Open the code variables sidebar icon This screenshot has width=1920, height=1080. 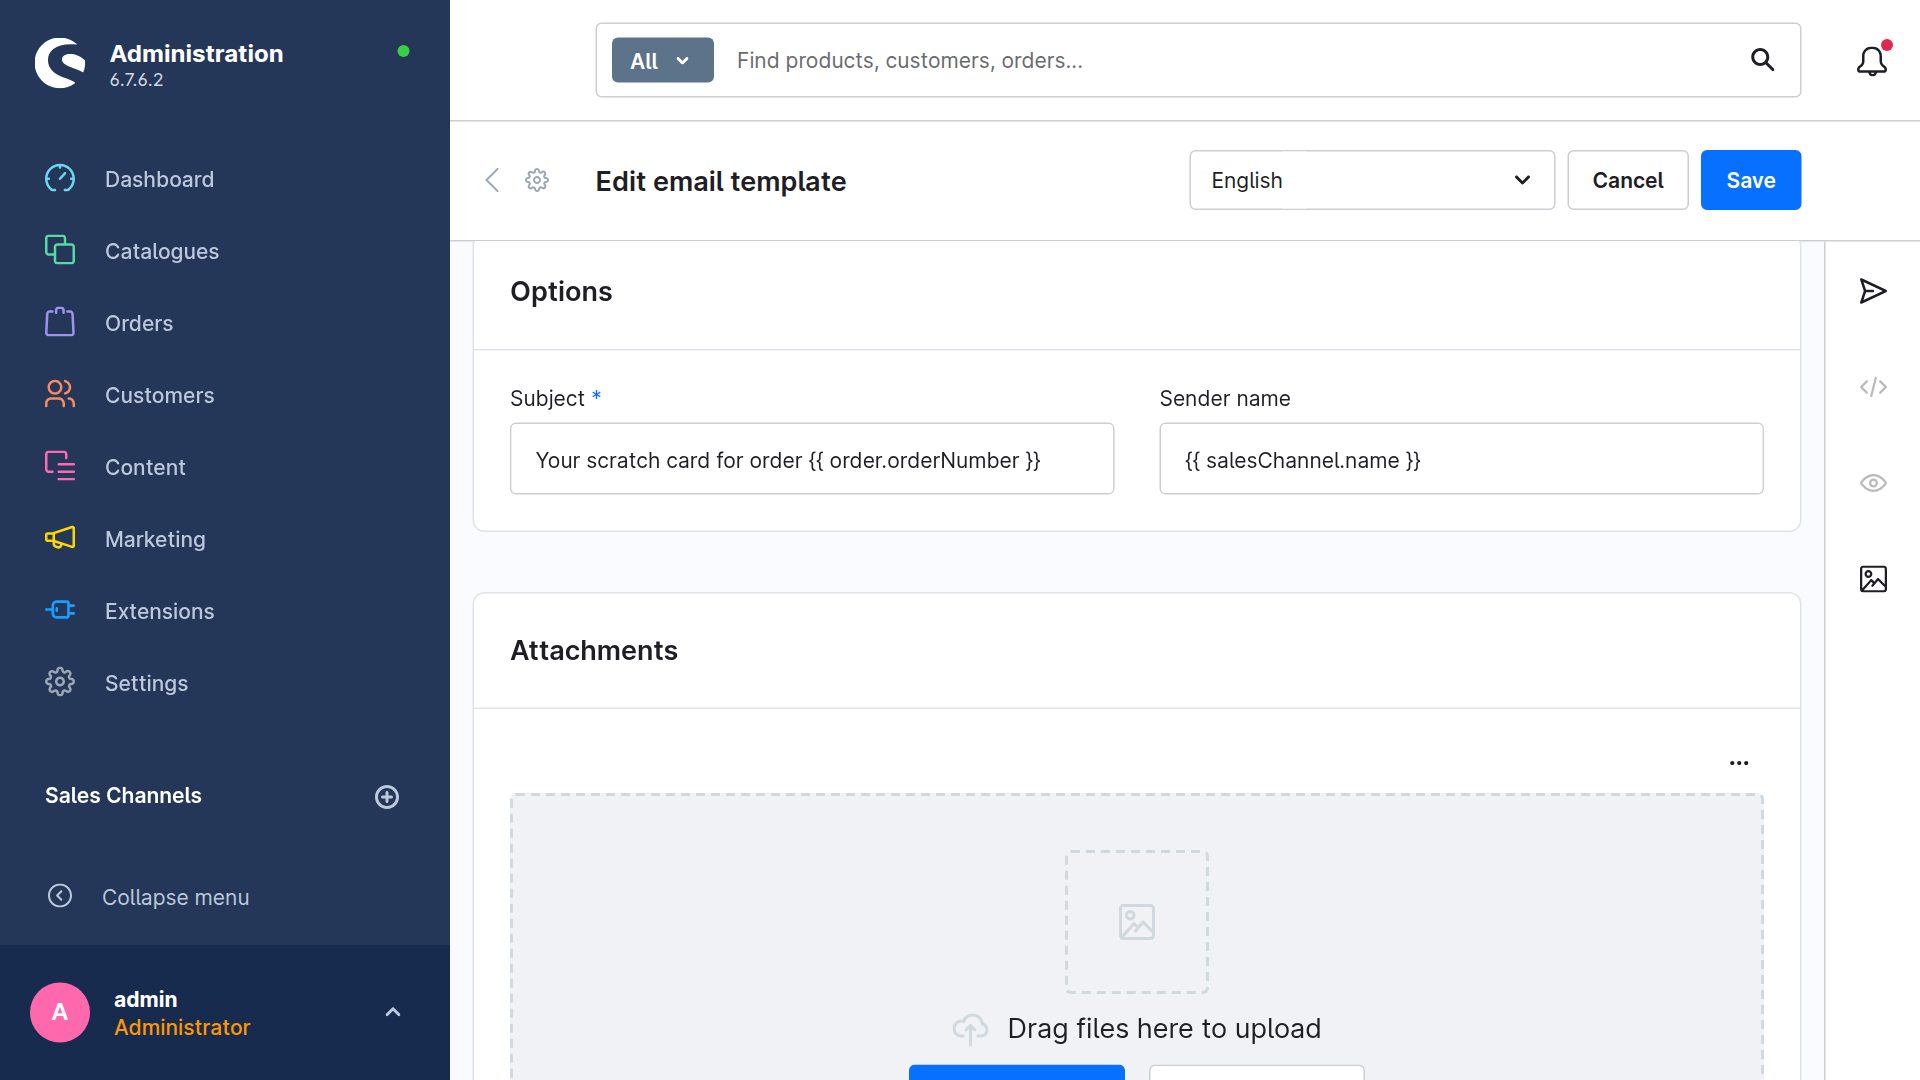click(1873, 387)
